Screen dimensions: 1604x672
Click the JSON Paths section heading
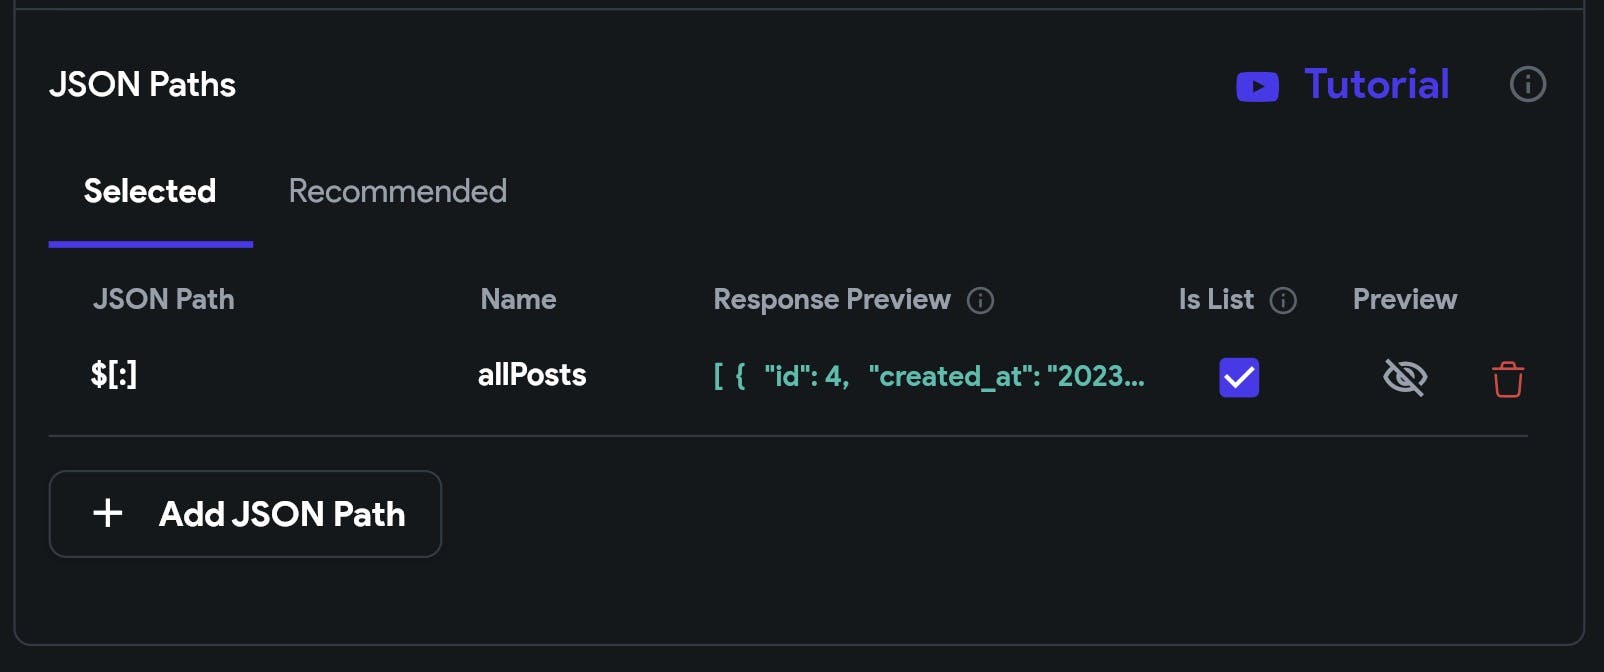tap(142, 85)
